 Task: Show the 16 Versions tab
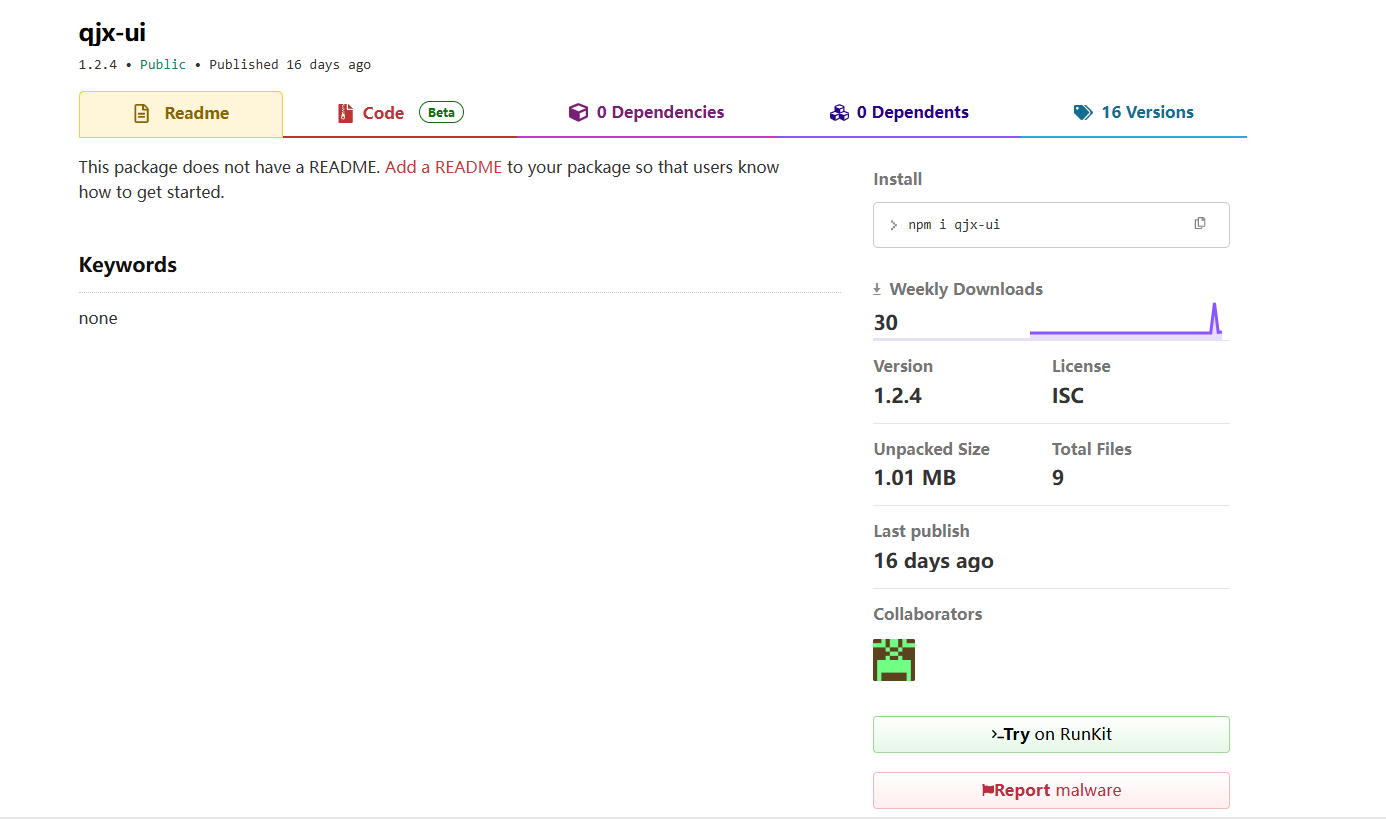pyautogui.click(x=1134, y=113)
